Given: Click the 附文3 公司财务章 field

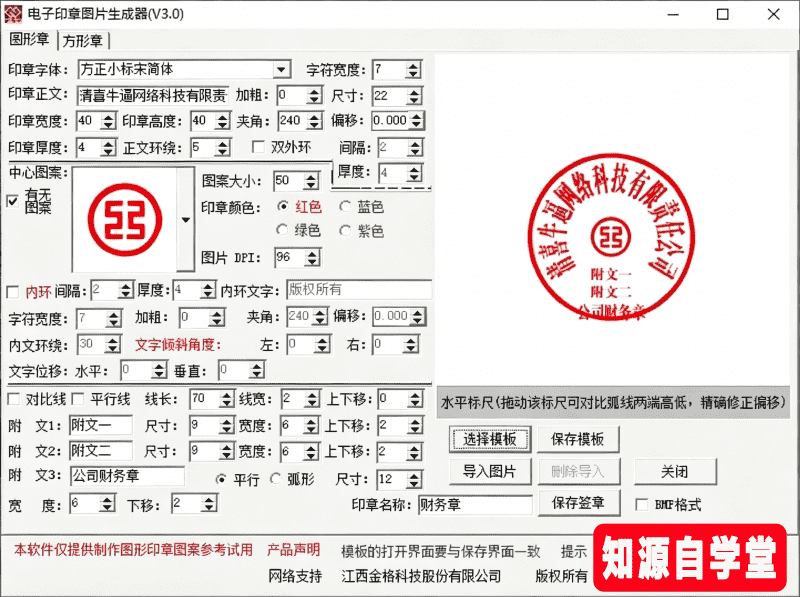Looking at the screenshot, I should point(127,476).
